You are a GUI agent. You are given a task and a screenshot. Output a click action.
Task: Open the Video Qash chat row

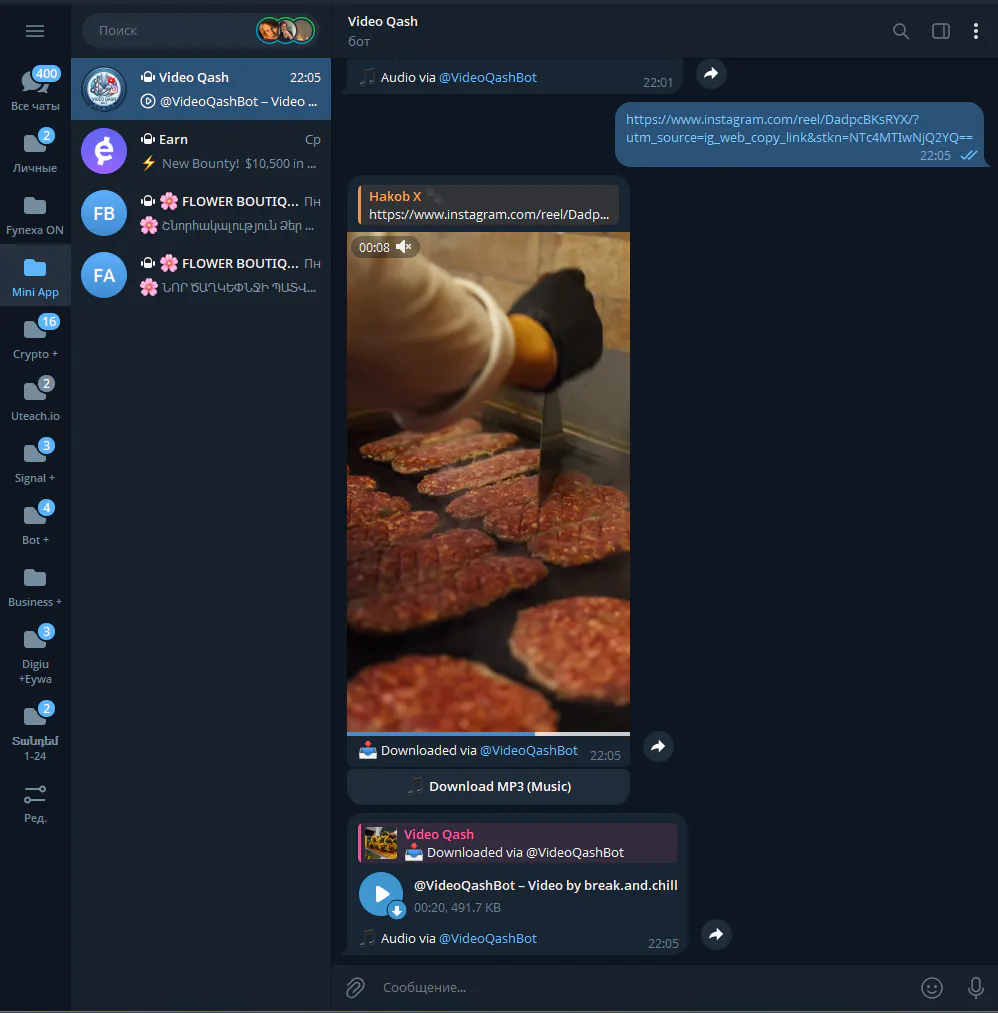(201, 89)
